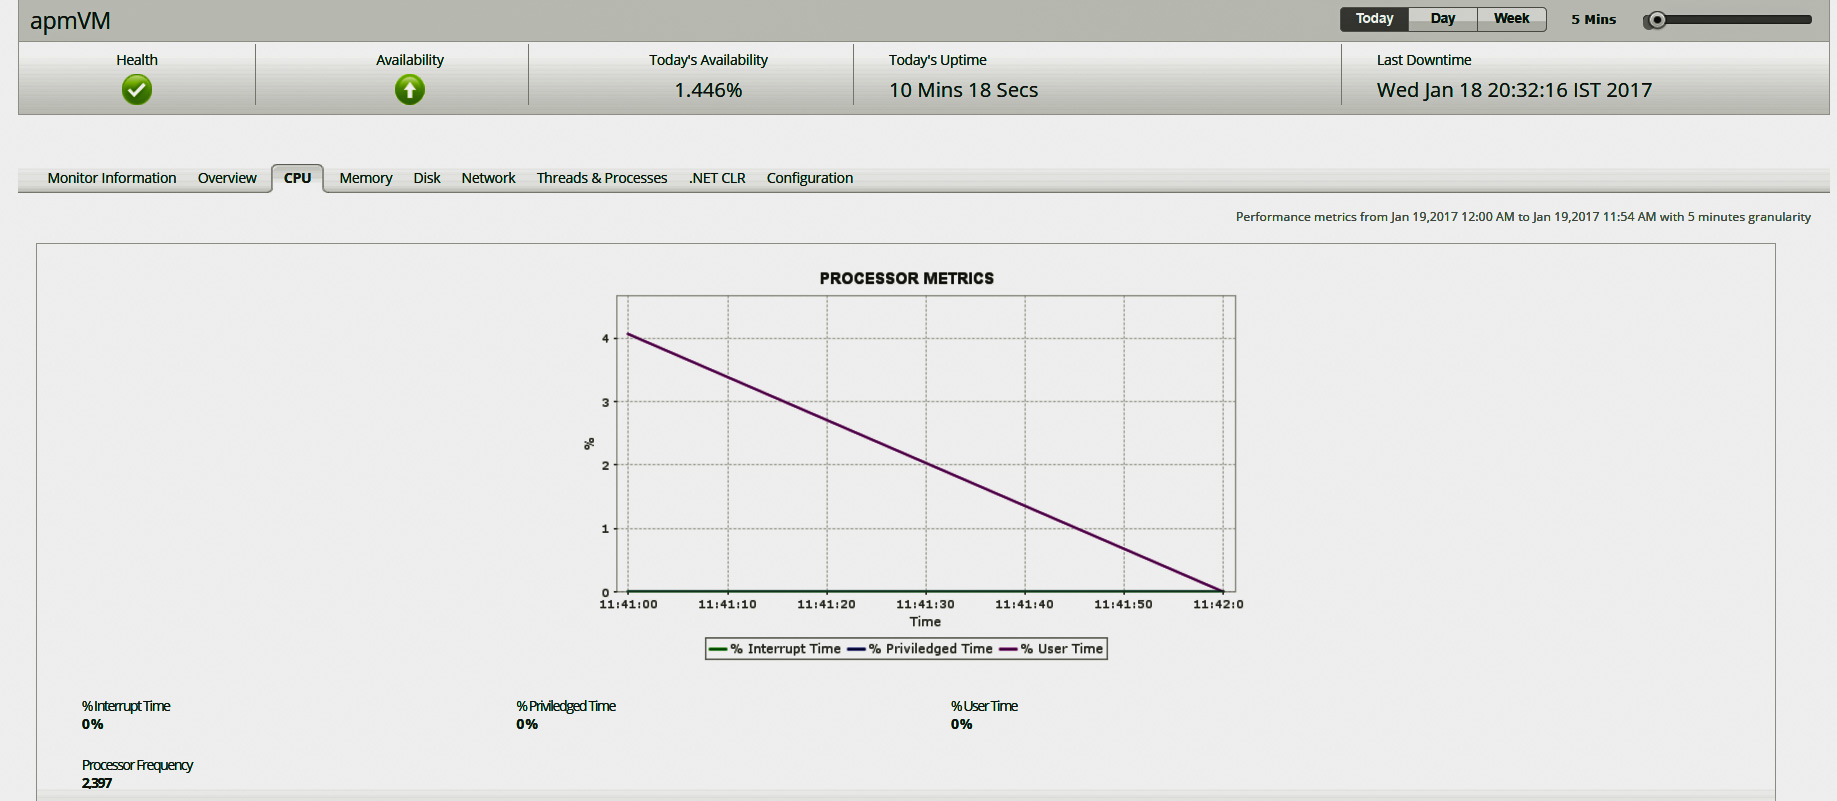Switch to the Overview tab
Viewport: 1837px width, 801px height.
[x=227, y=178]
